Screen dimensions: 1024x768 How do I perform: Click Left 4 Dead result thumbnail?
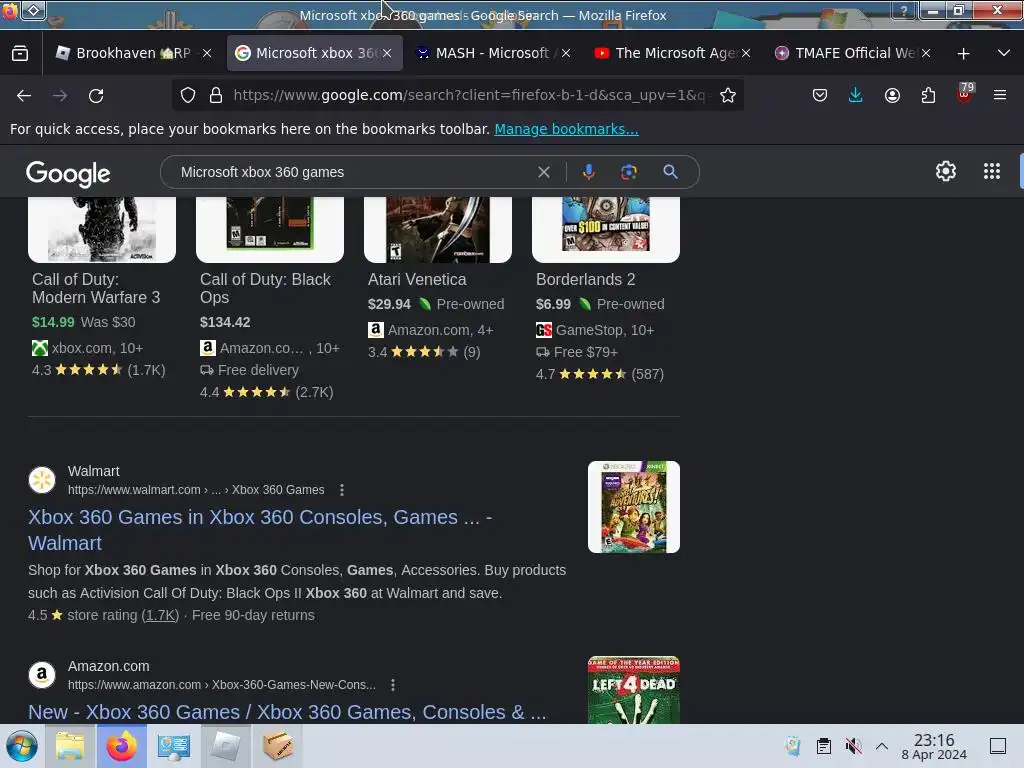point(633,690)
